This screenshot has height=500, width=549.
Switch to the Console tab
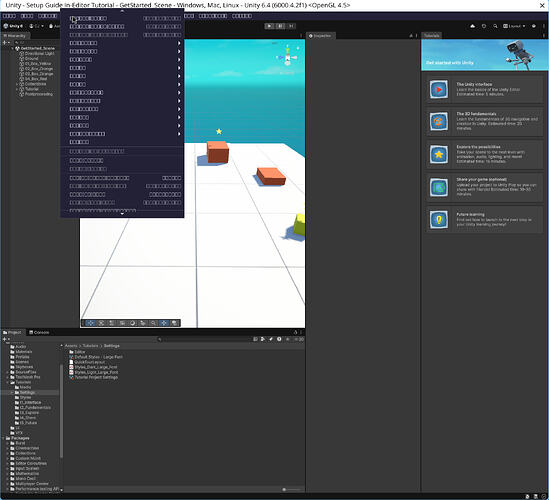click(x=39, y=332)
